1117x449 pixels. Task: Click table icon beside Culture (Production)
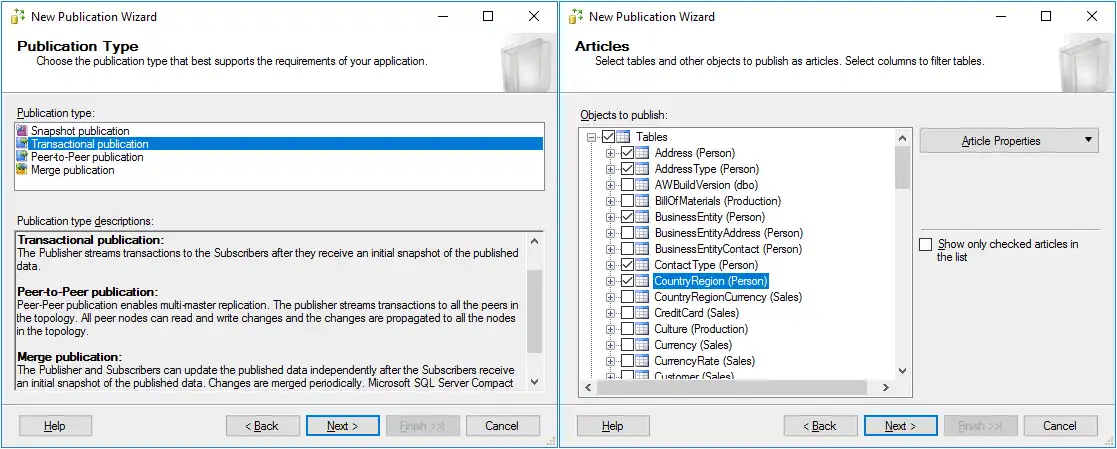(642, 329)
